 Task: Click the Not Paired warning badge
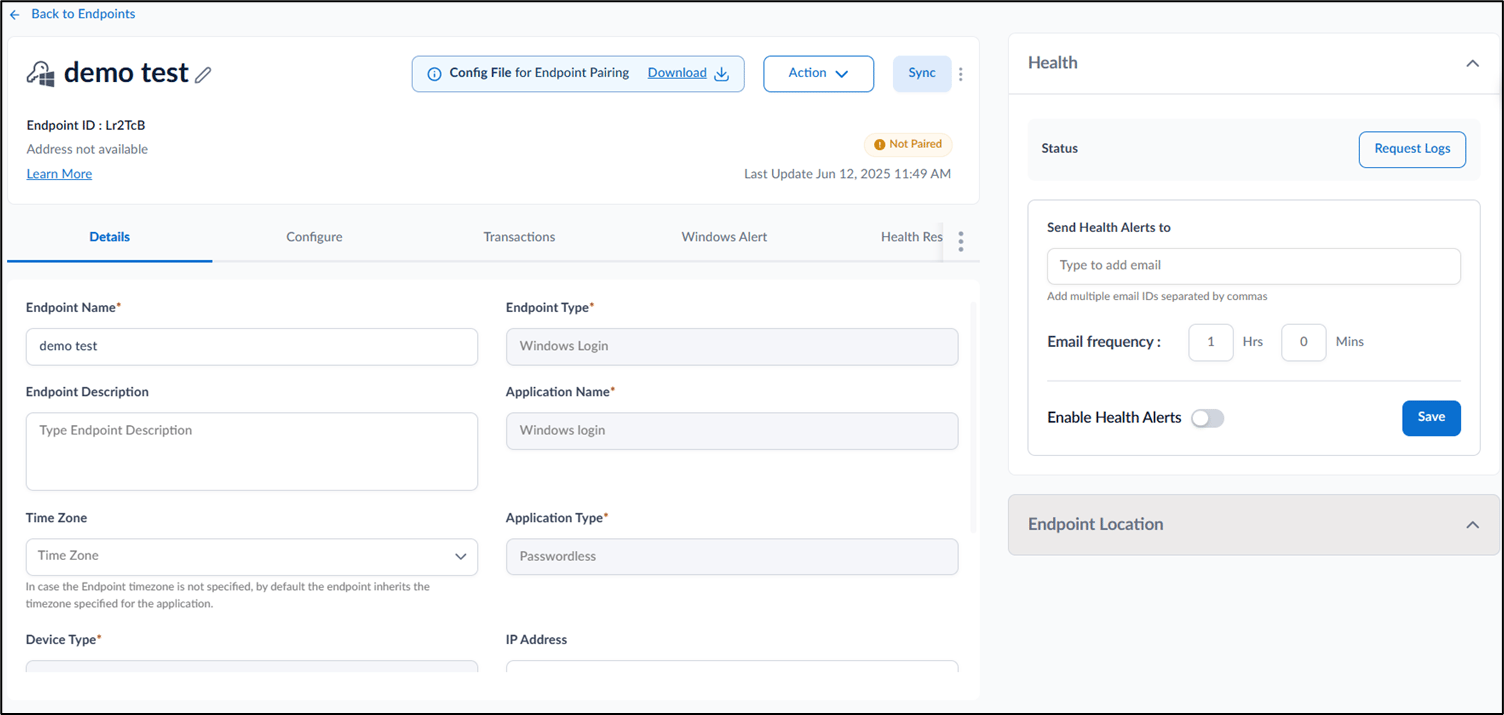tap(908, 144)
